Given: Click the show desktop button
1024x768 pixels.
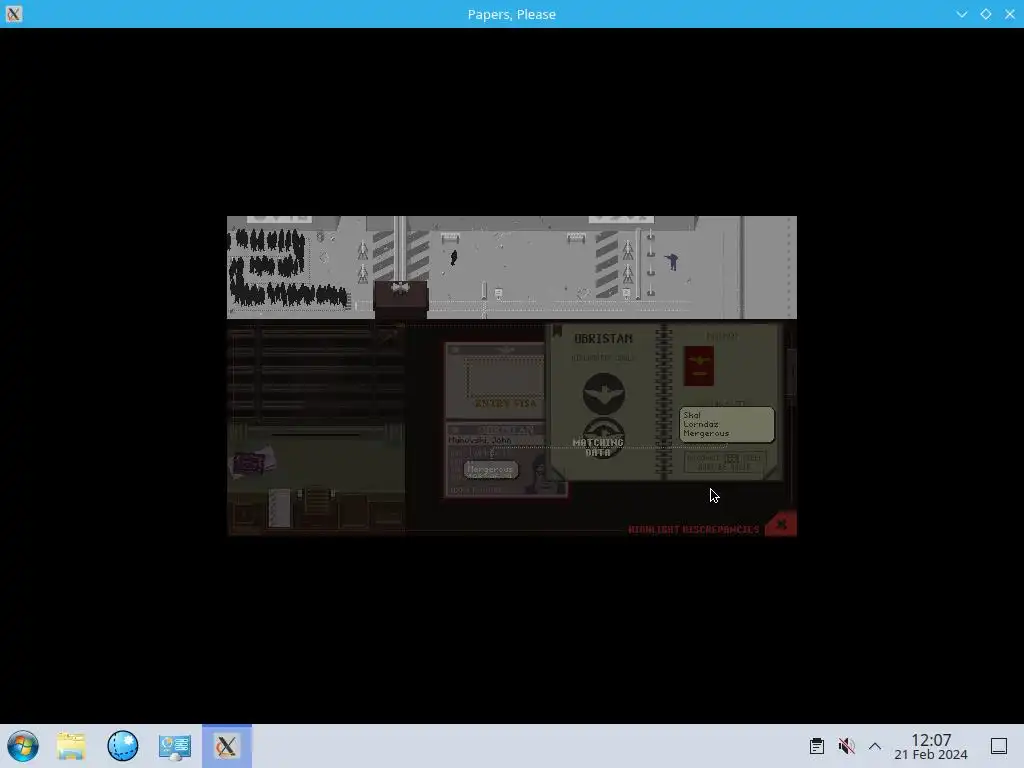Looking at the screenshot, I should point(999,746).
